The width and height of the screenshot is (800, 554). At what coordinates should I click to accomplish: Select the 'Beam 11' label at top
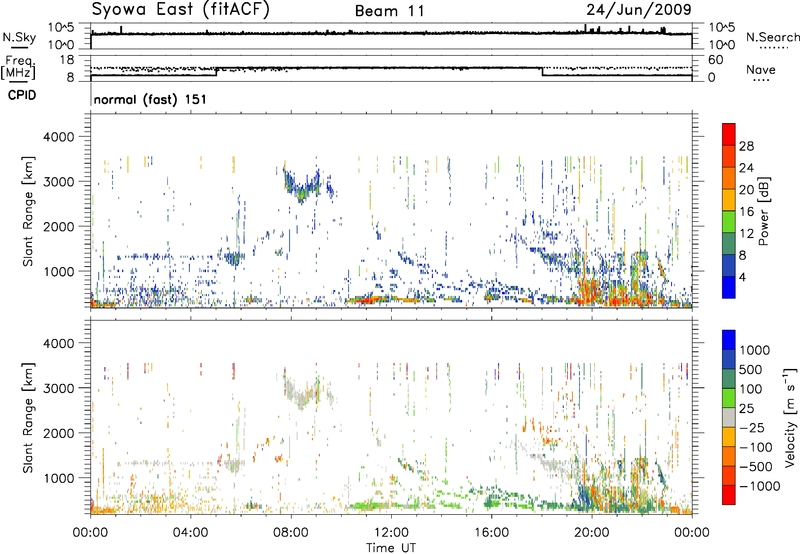390,11
